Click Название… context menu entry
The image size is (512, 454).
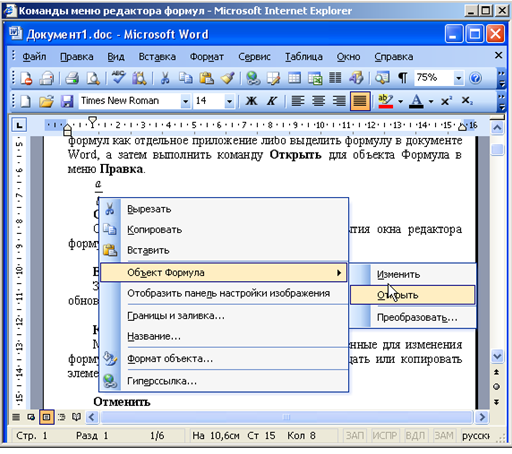(x=224, y=336)
